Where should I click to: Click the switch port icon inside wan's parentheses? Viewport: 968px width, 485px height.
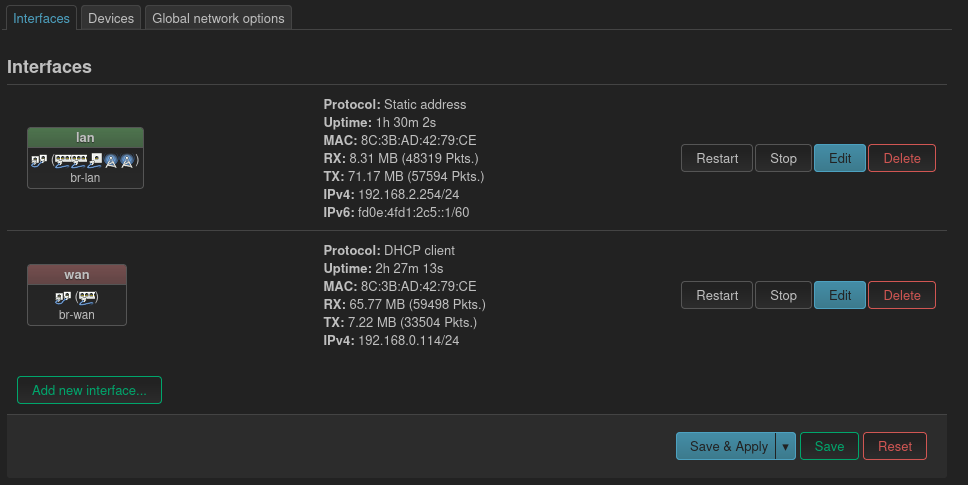(x=86, y=296)
